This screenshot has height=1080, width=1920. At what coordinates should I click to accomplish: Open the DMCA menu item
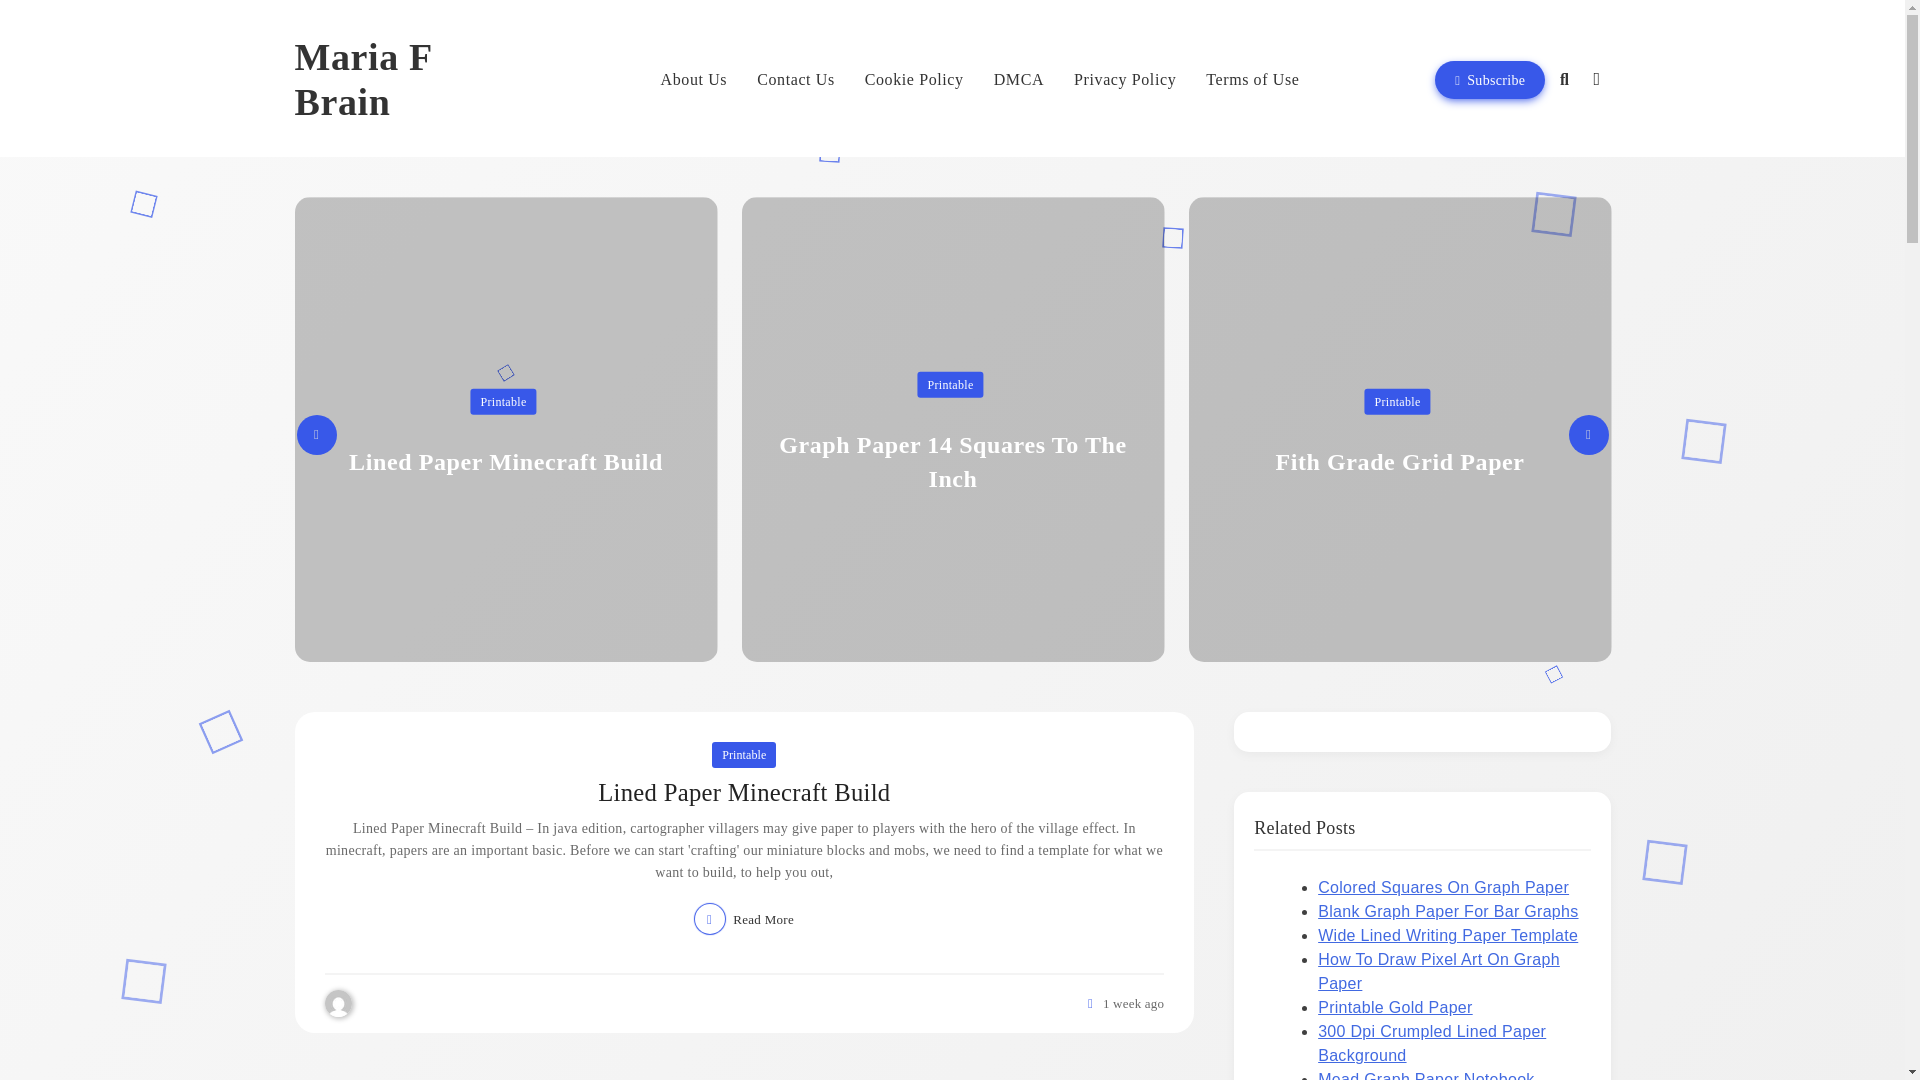pyautogui.click(x=1018, y=80)
